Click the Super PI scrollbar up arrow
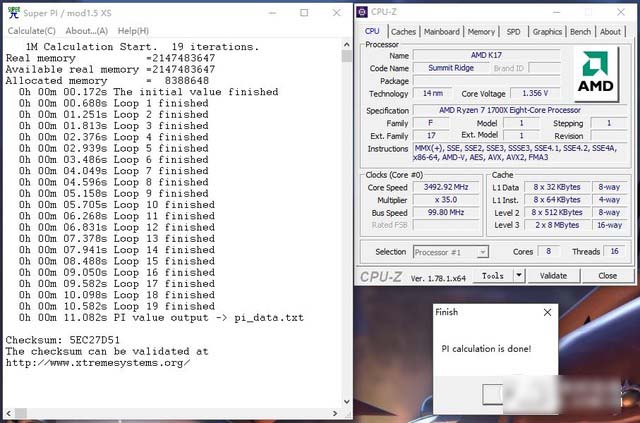640x423 pixels. pos(346,46)
